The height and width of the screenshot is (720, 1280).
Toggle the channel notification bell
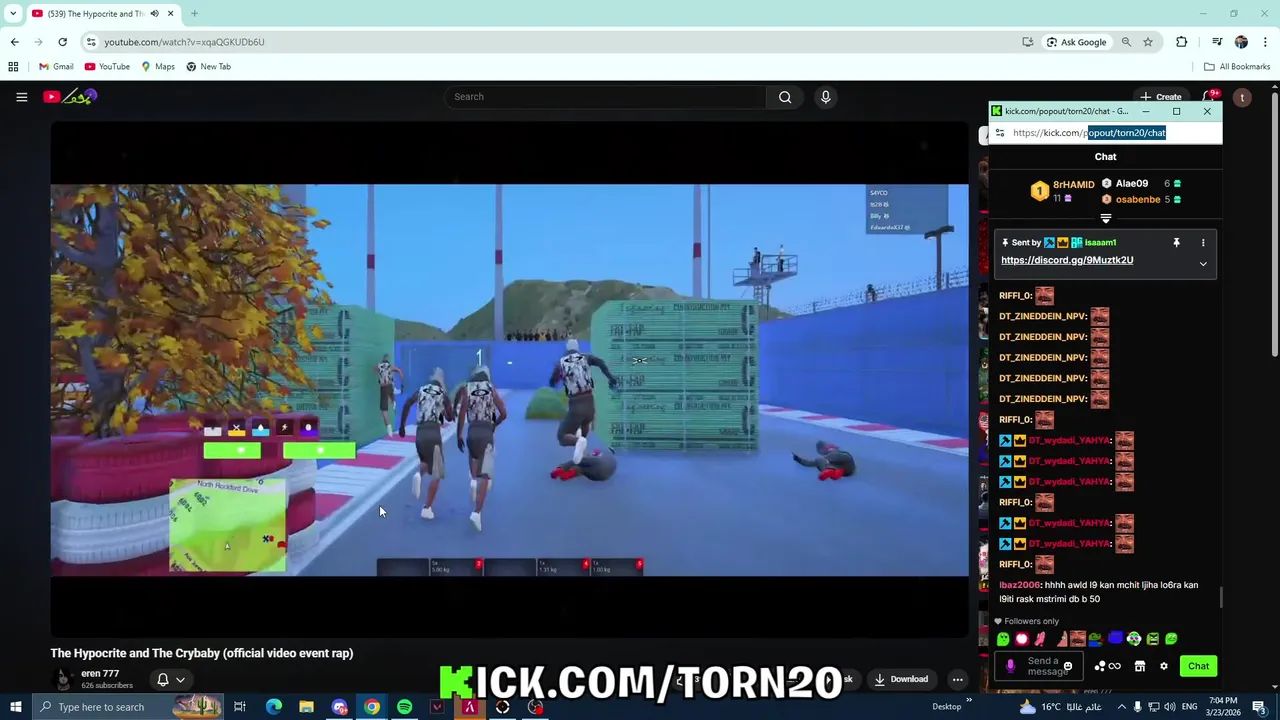point(163,680)
